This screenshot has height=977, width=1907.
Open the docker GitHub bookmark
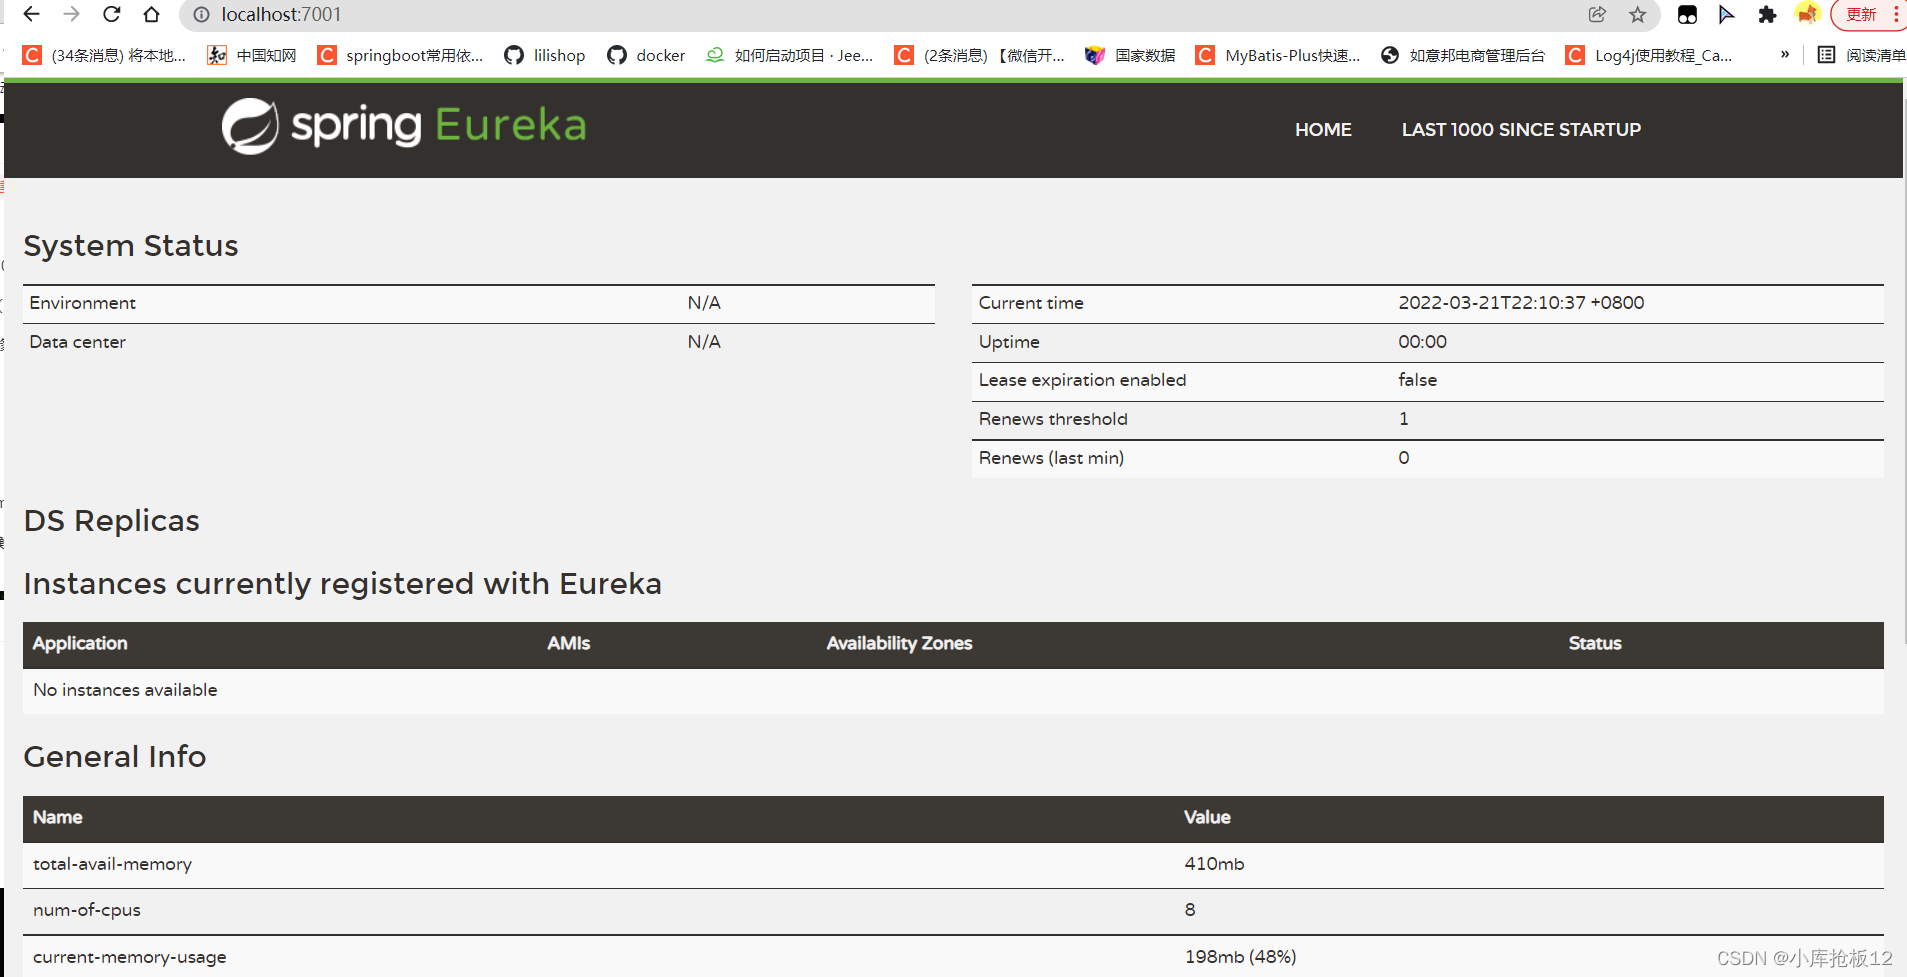(x=646, y=55)
